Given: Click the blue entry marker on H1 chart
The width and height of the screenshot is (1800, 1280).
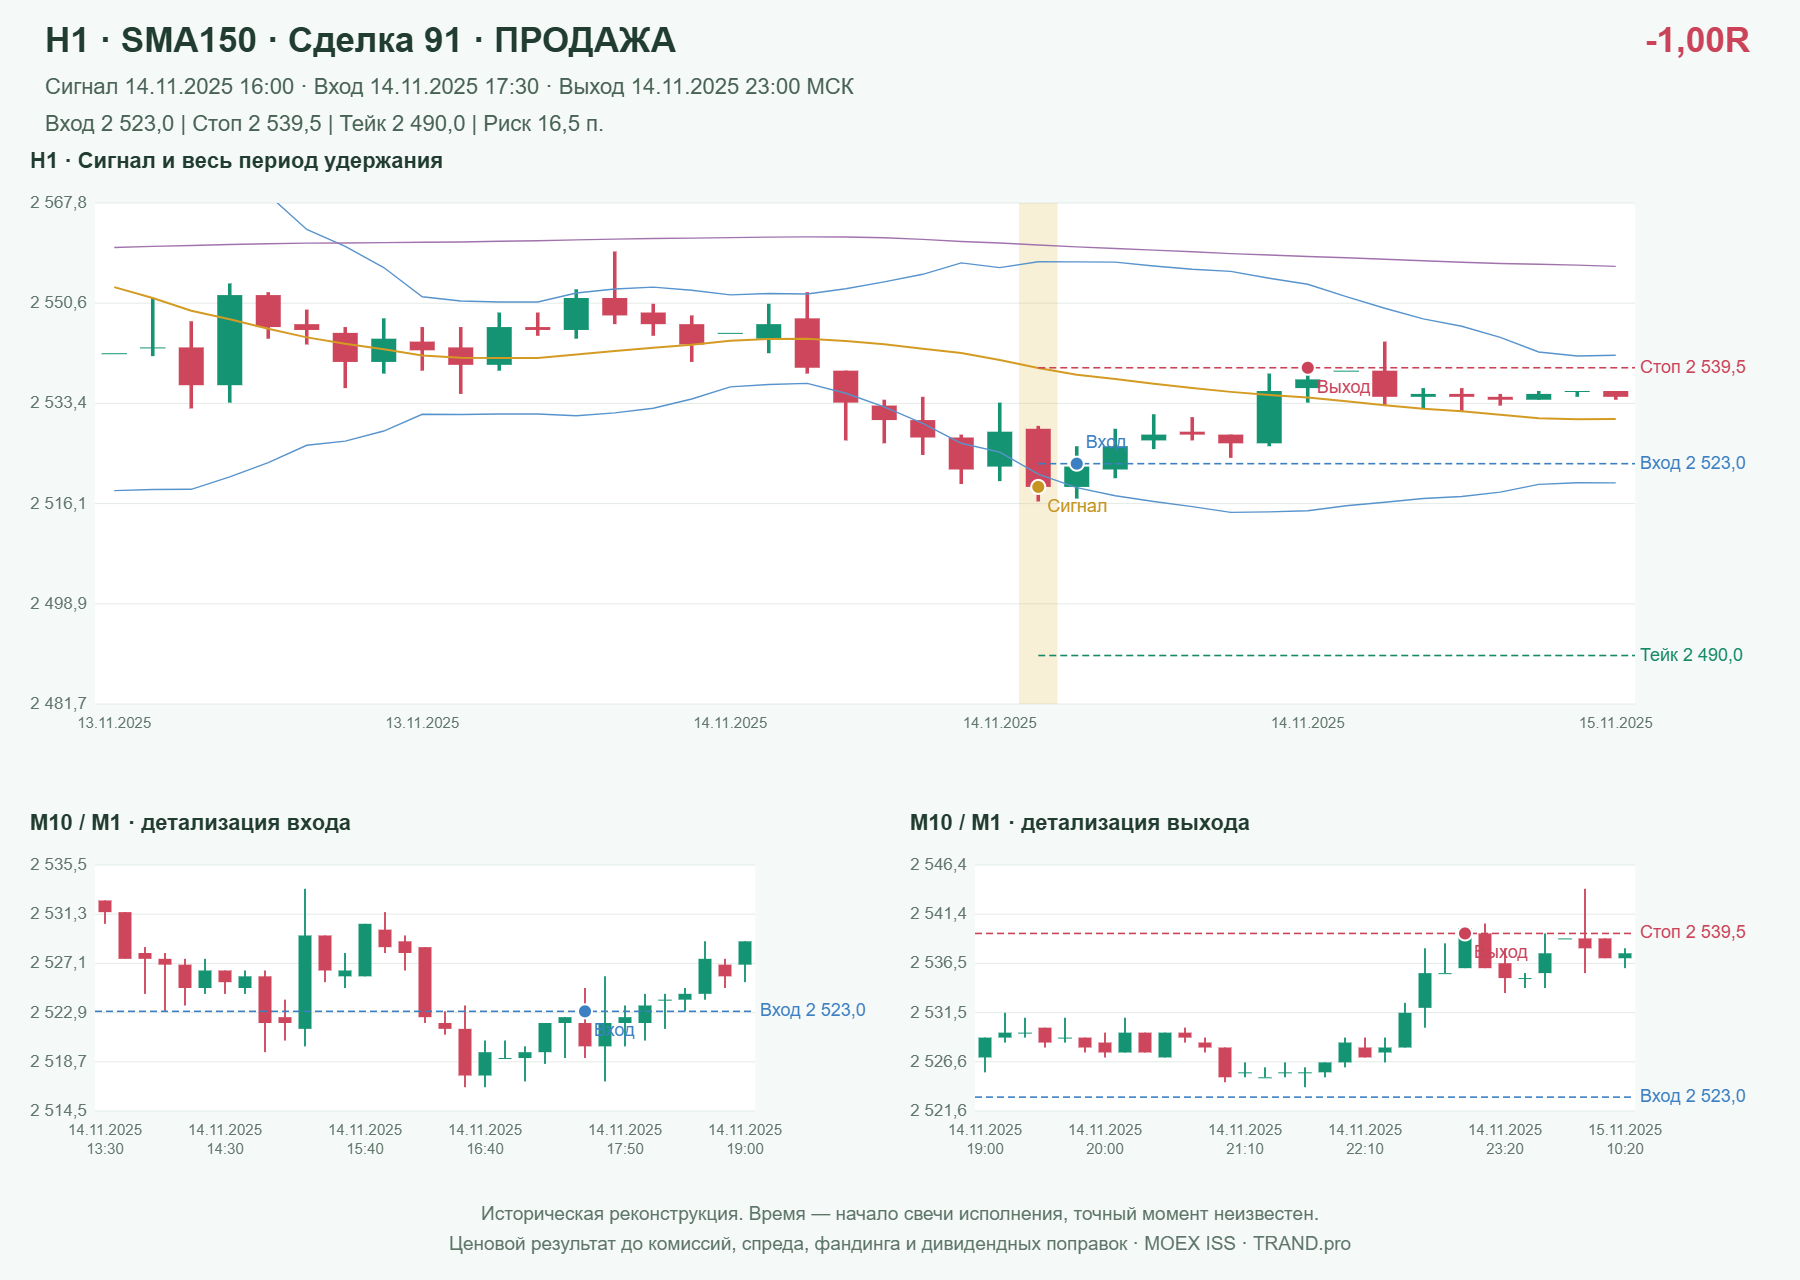Looking at the screenshot, I should coord(1077,463).
